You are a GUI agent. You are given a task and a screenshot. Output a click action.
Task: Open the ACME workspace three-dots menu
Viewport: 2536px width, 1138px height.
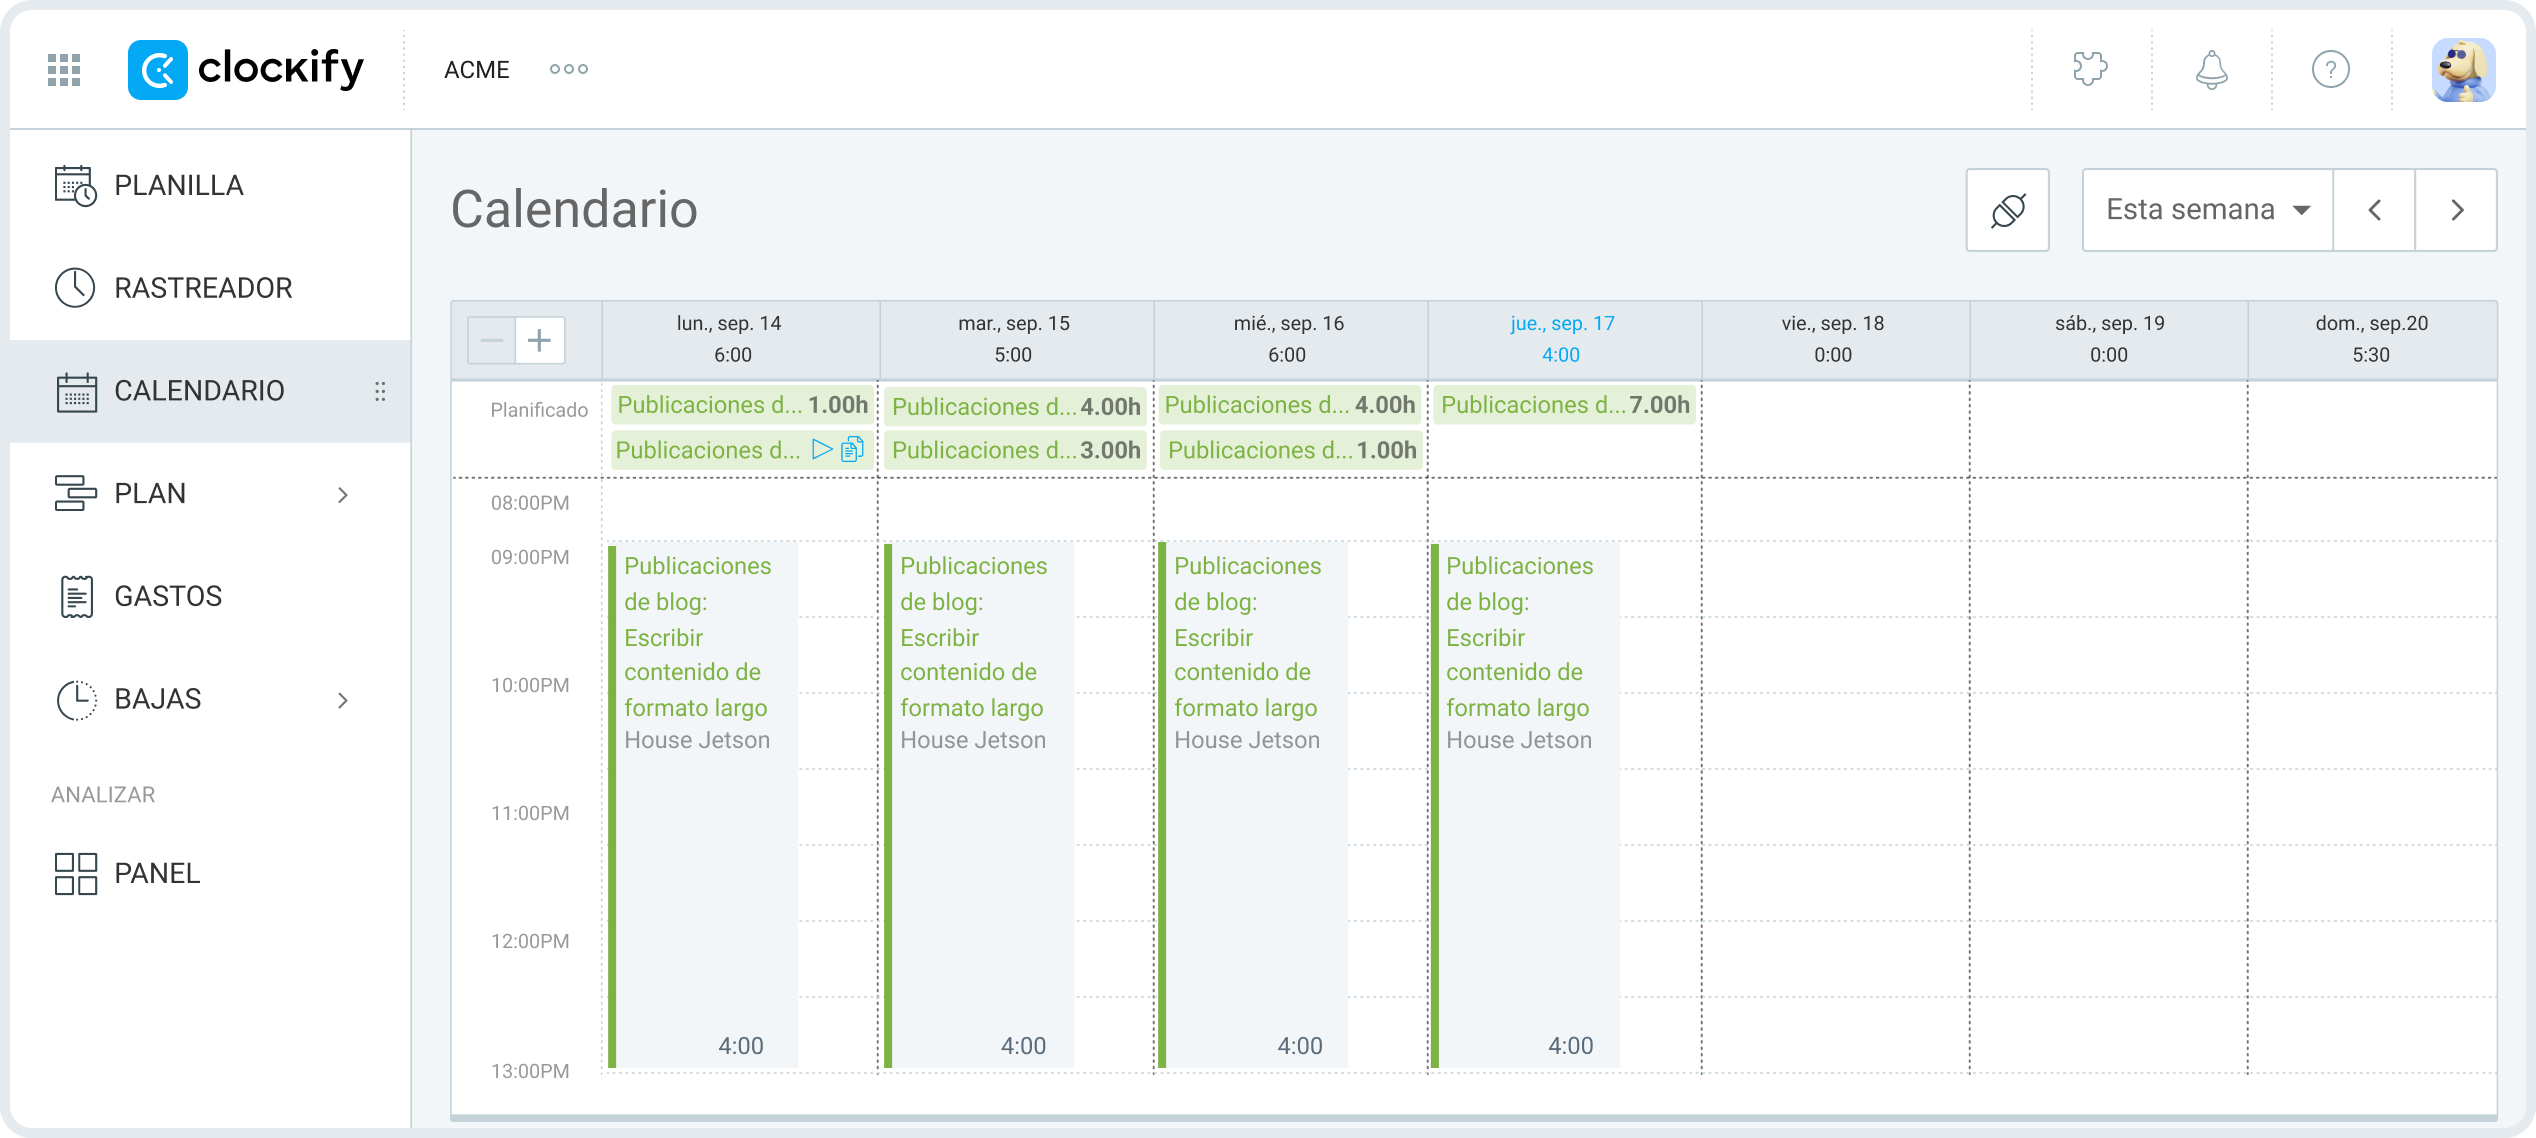pyautogui.click(x=568, y=70)
